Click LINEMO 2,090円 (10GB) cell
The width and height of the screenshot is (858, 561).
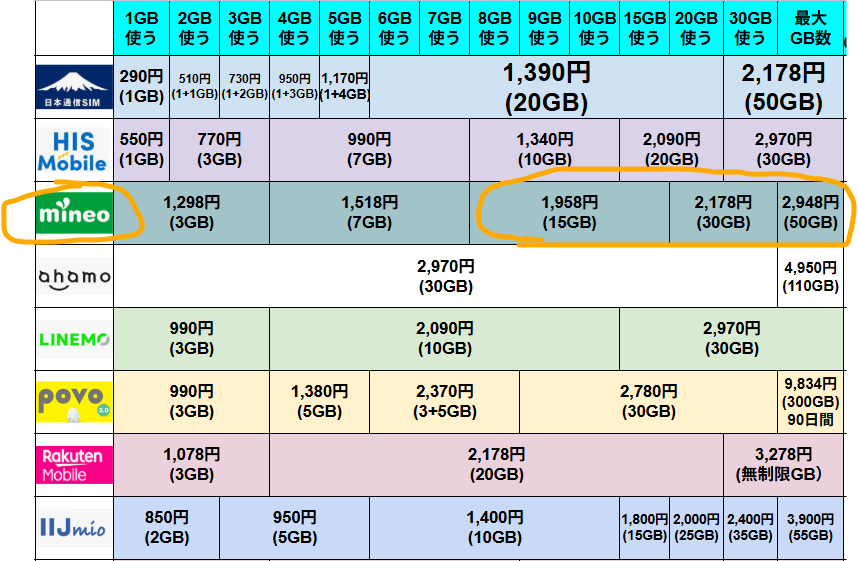444,339
